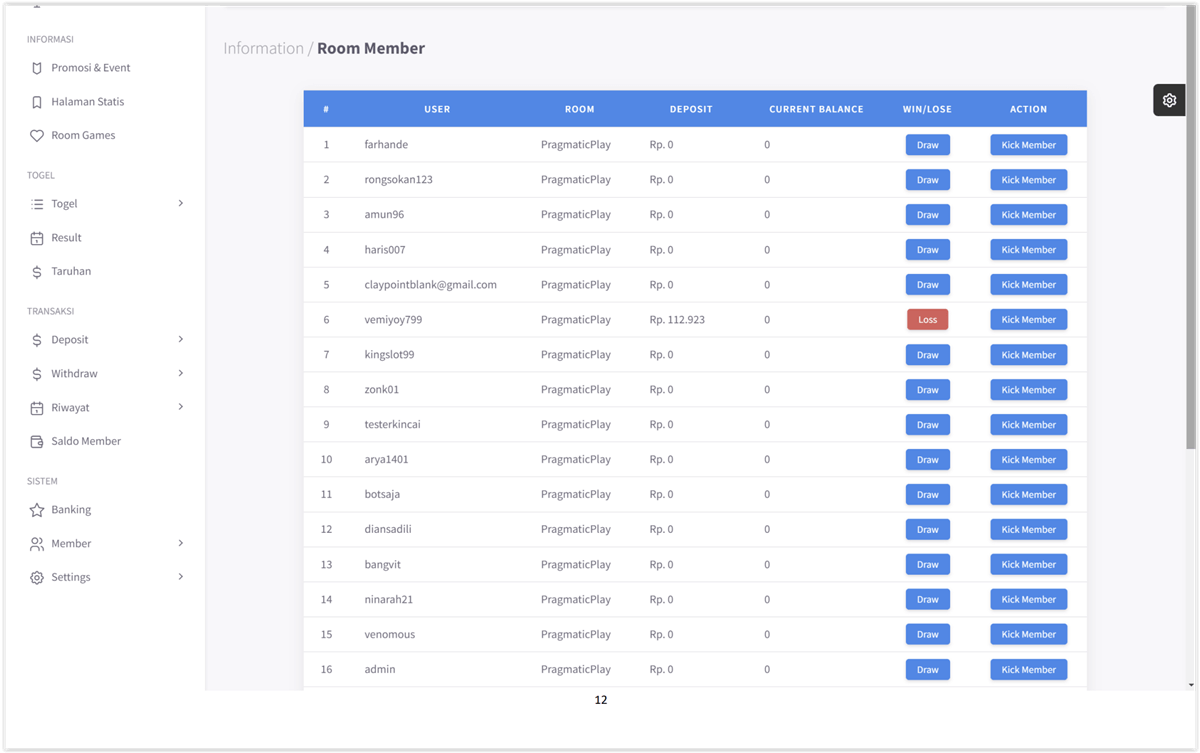This screenshot has height=753, width=1200.
Task: Open the floating settings gear panel
Action: click(x=1169, y=100)
